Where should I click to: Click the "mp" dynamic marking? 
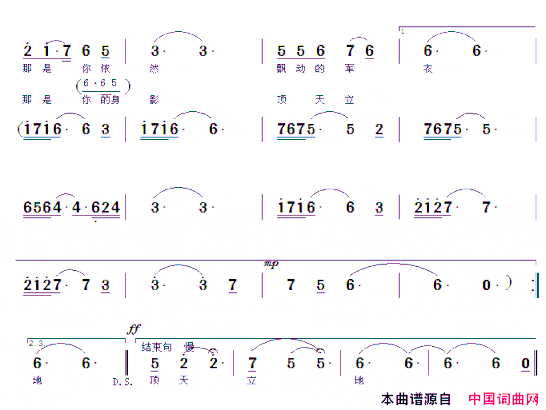[x=271, y=263]
